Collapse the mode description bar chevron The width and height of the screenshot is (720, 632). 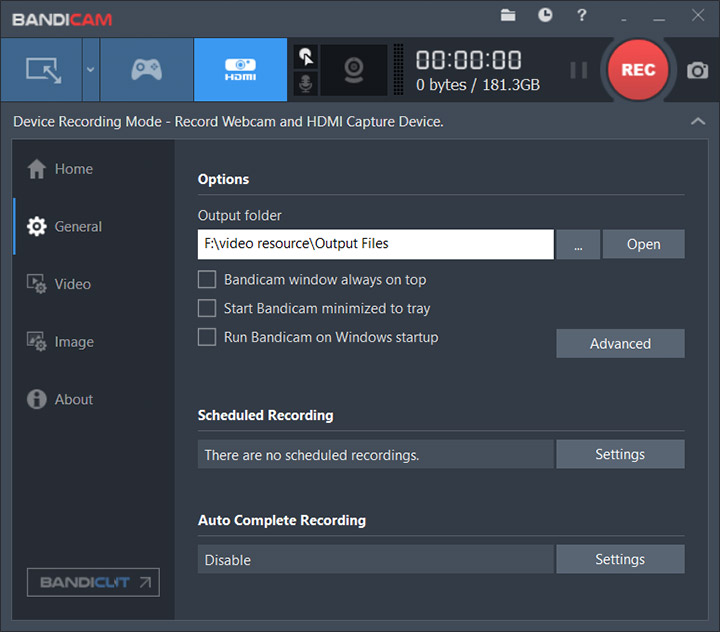click(697, 121)
